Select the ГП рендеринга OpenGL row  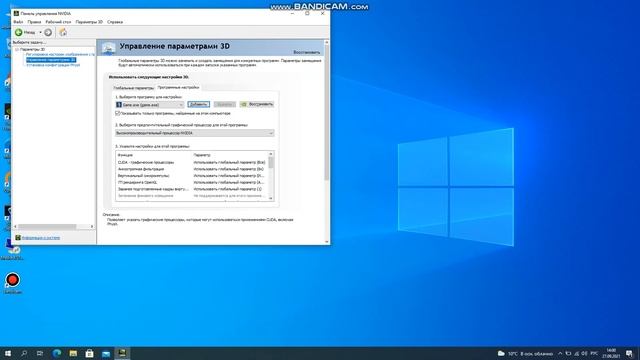click(x=191, y=182)
